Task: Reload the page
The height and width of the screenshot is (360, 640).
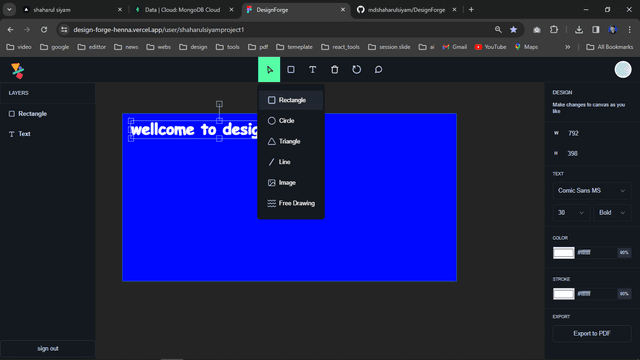Action: click(x=44, y=29)
